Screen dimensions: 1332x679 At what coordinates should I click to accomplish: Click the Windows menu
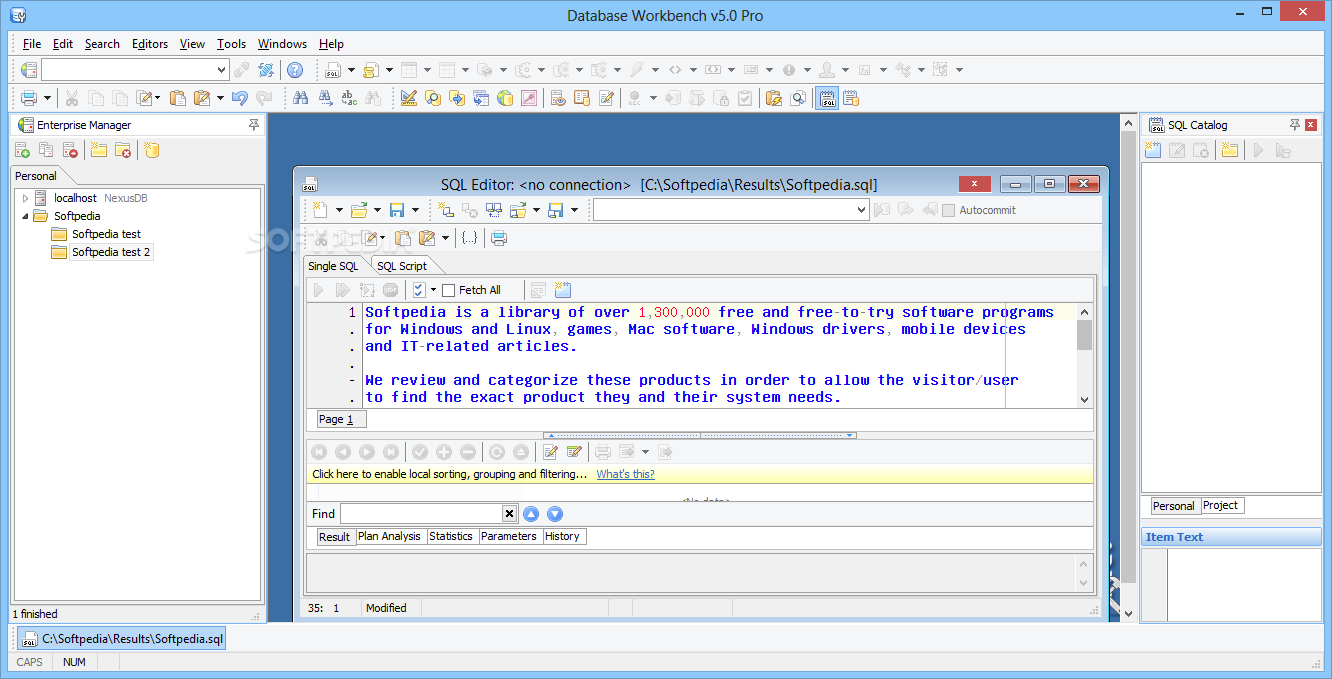(282, 44)
